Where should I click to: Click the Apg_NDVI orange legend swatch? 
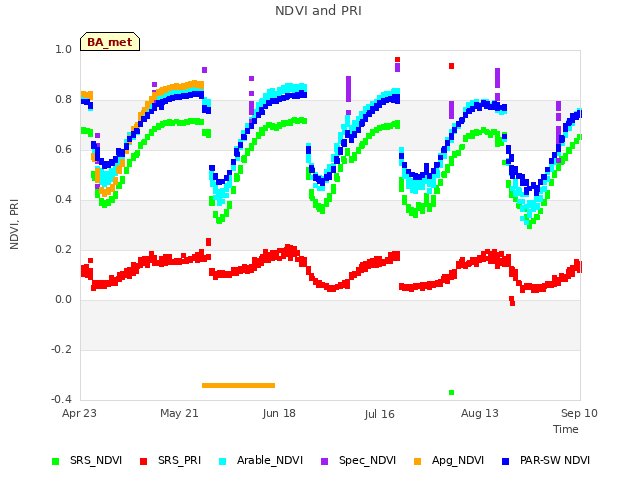click(417, 461)
